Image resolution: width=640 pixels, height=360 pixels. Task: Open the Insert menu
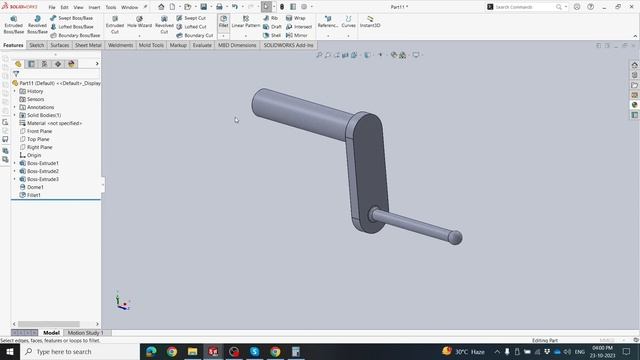click(x=94, y=7)
